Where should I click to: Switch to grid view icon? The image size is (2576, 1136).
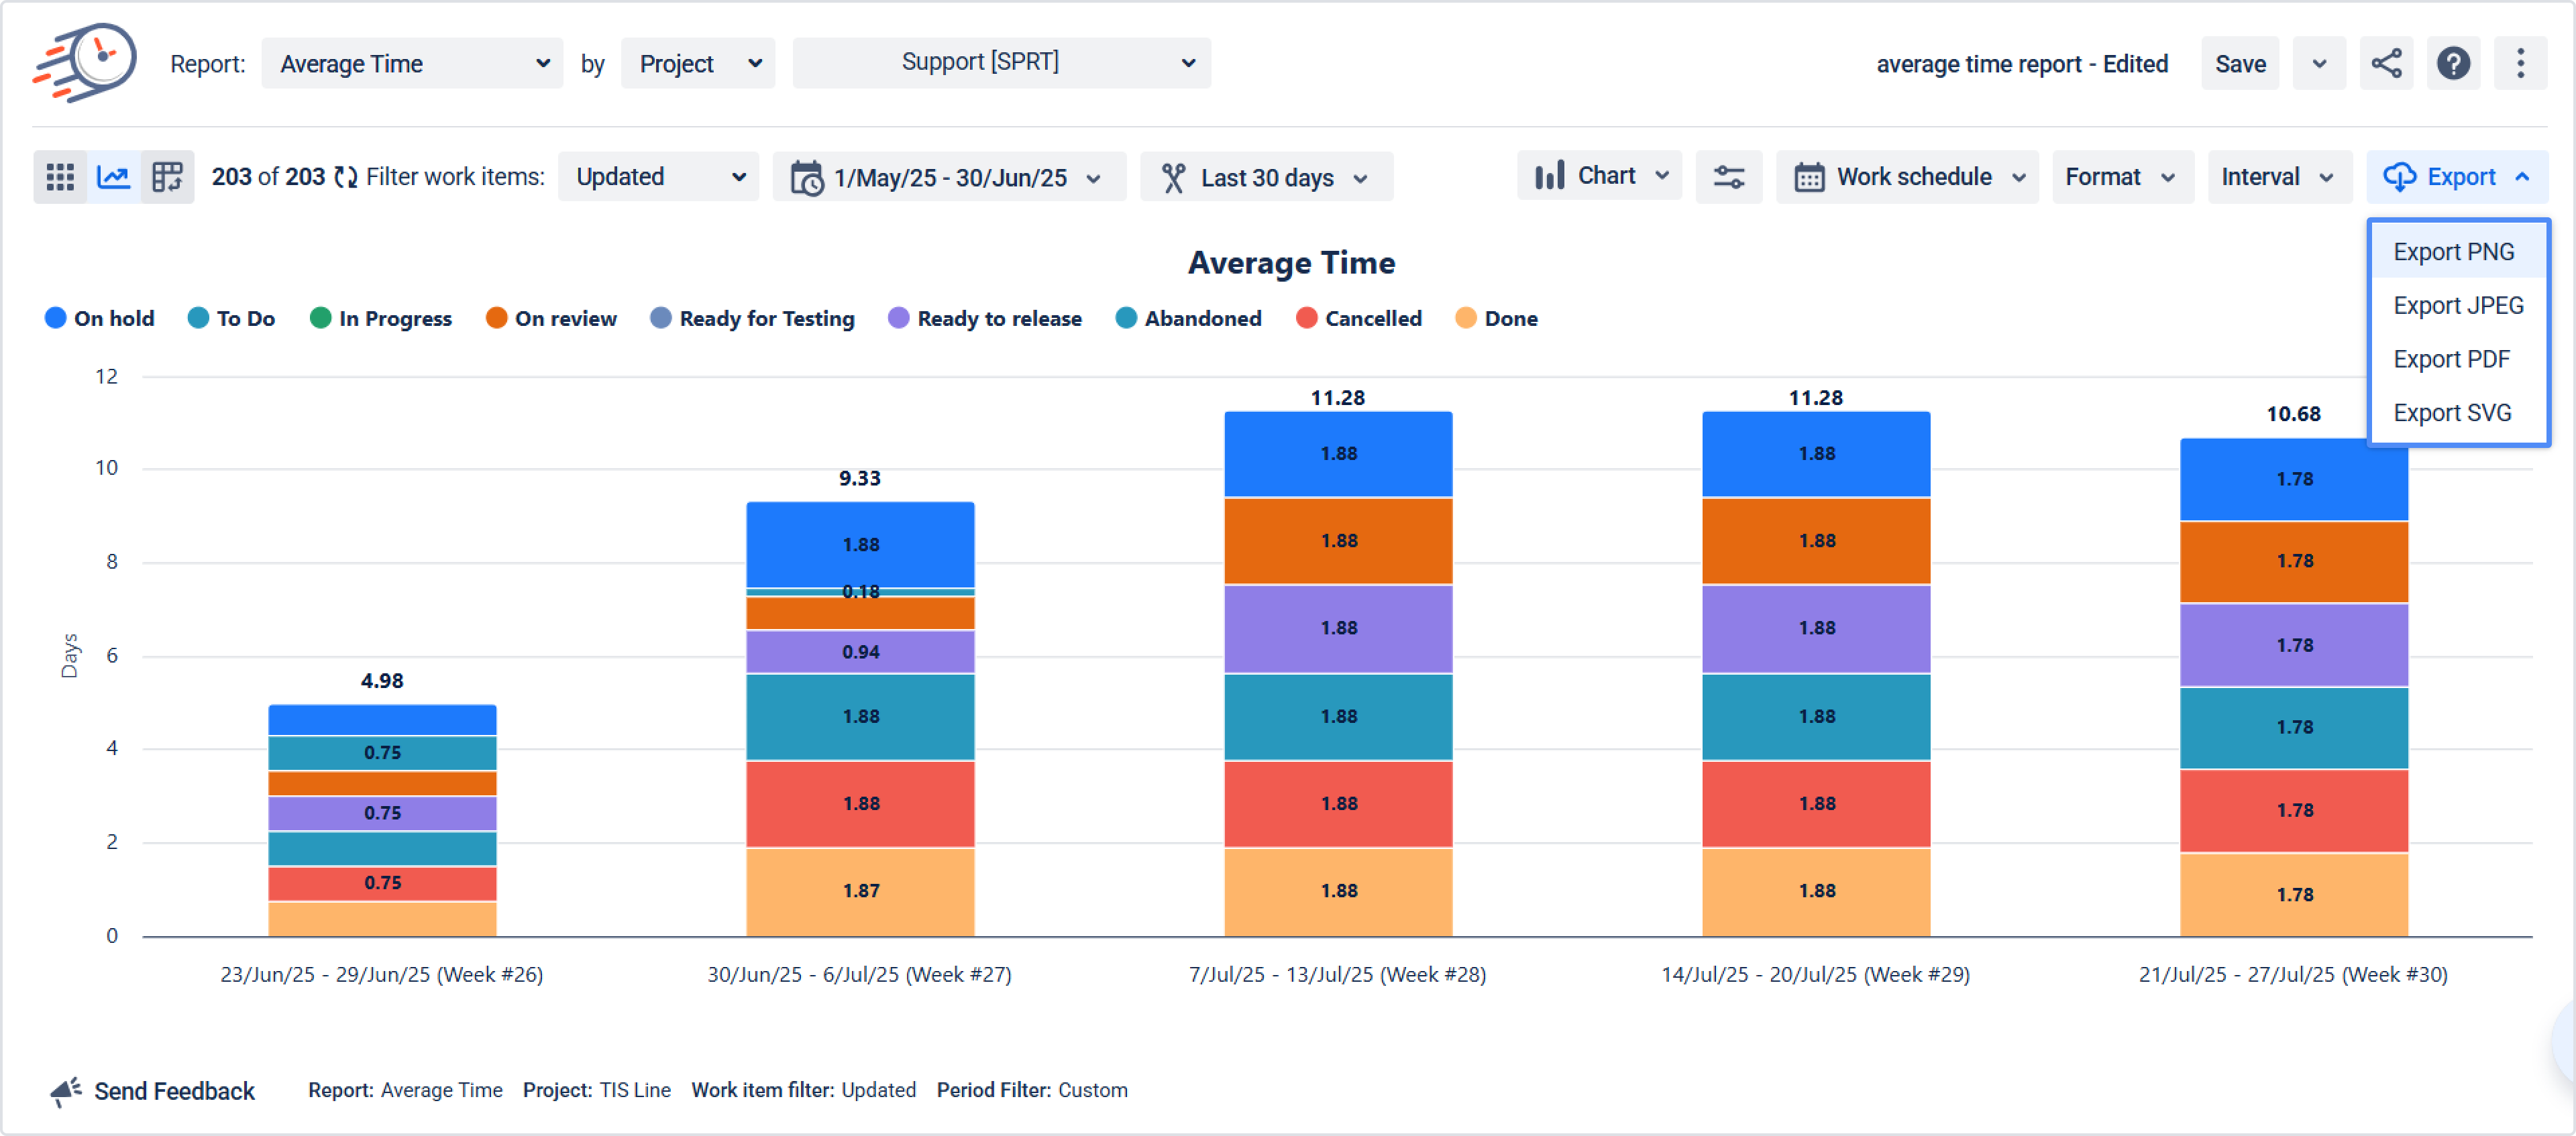coord(60,177)
